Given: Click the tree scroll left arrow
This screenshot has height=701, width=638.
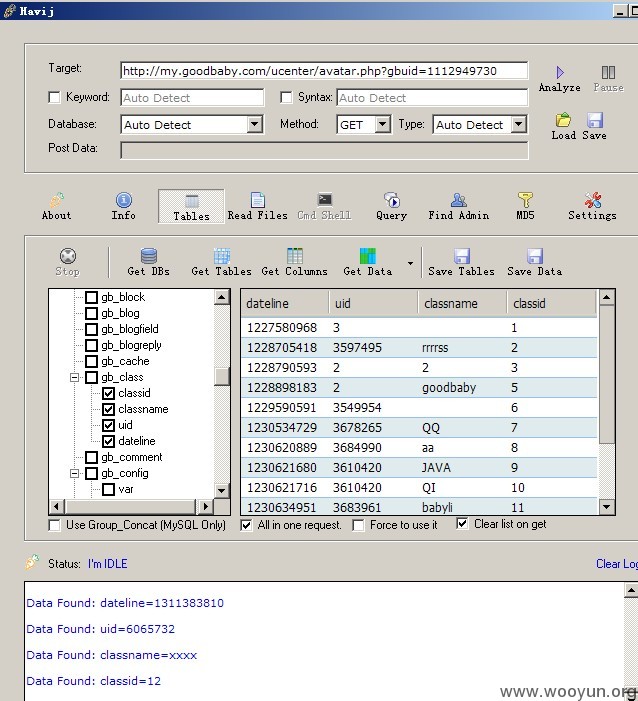Looking at the screenshot, I should point(57,507).
